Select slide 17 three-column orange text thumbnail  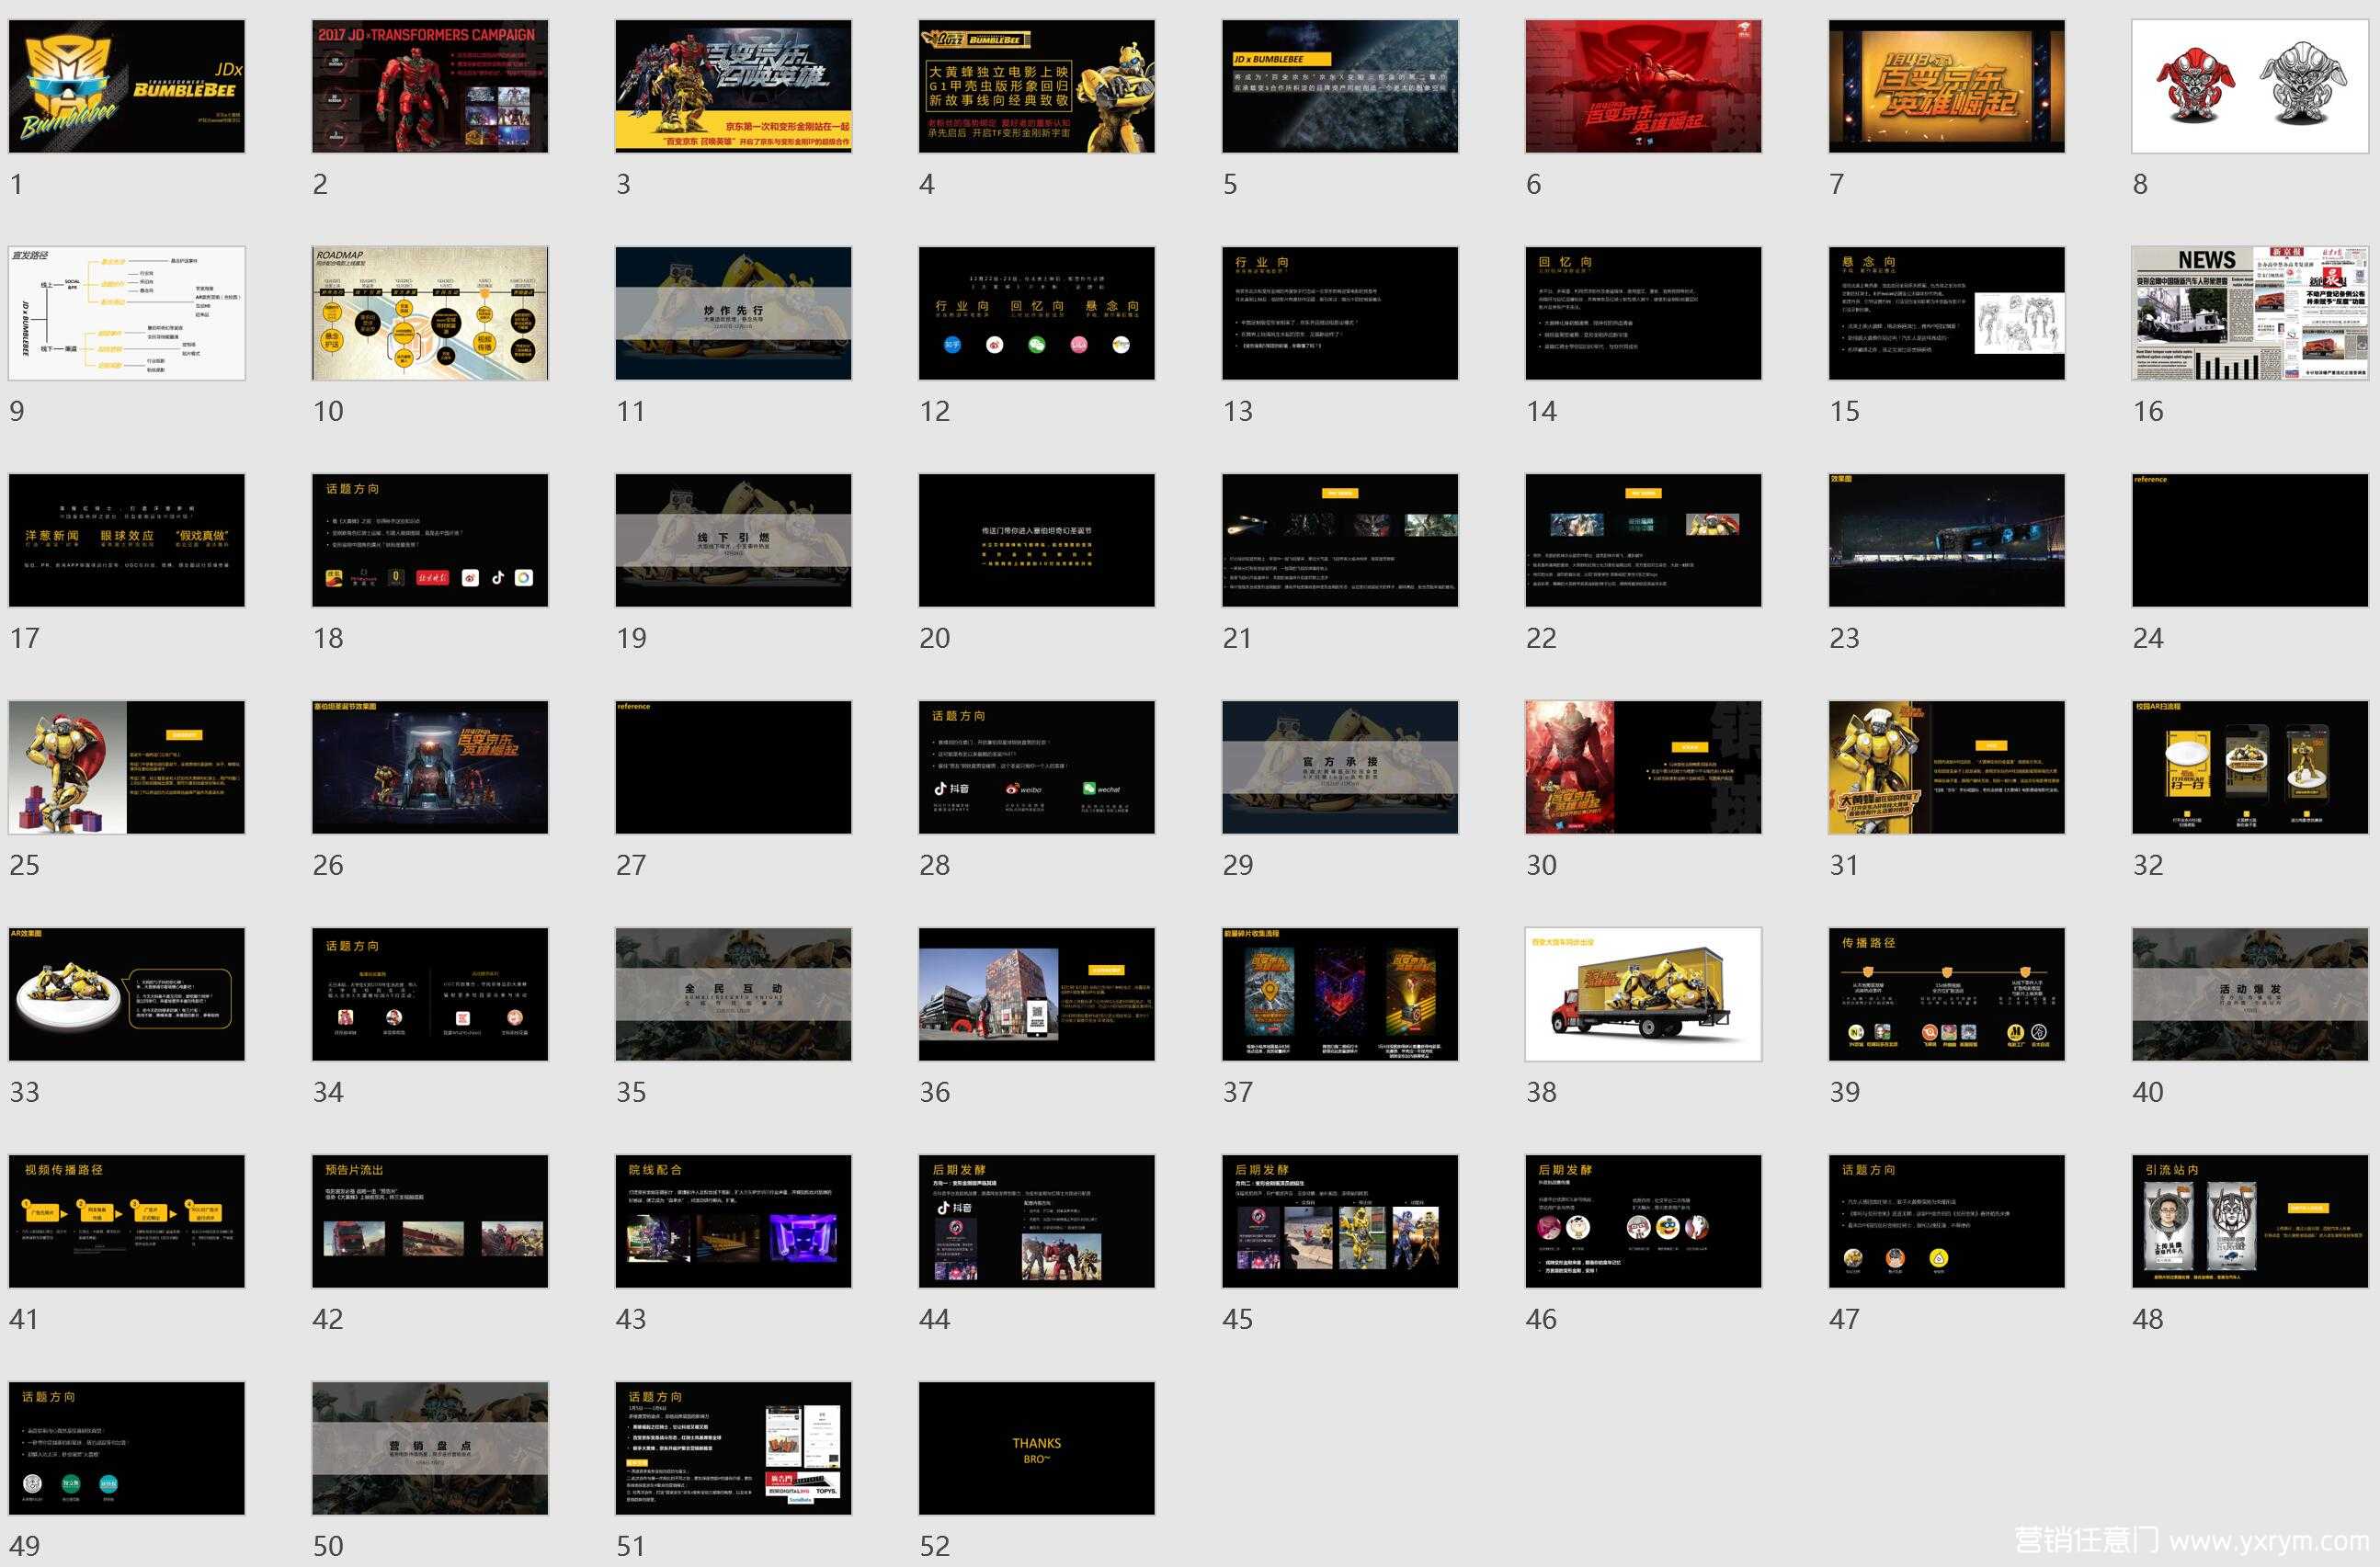pos(127,540)
